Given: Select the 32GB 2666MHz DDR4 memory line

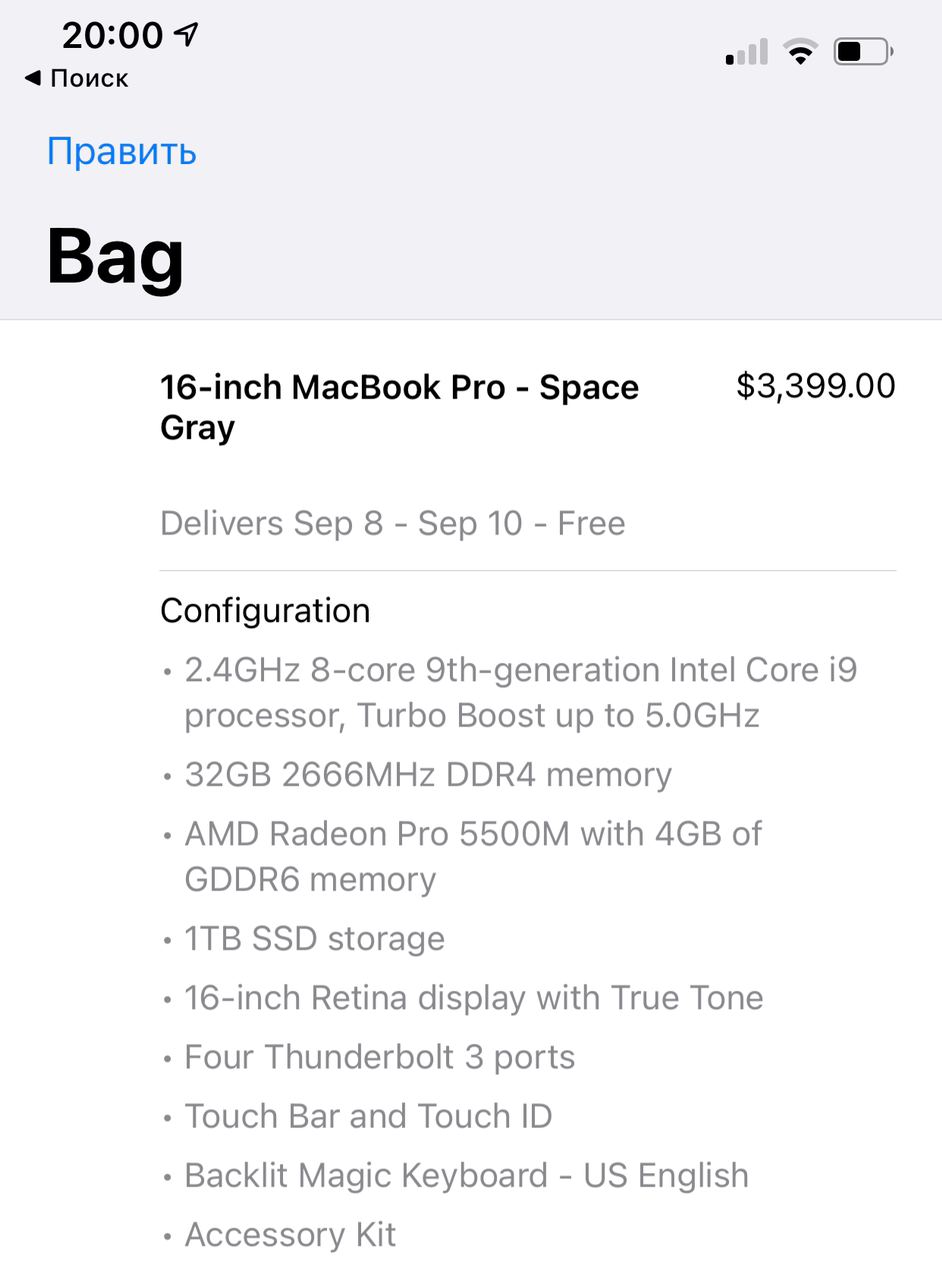Looking at the screenshot, I should pos(428,775).
